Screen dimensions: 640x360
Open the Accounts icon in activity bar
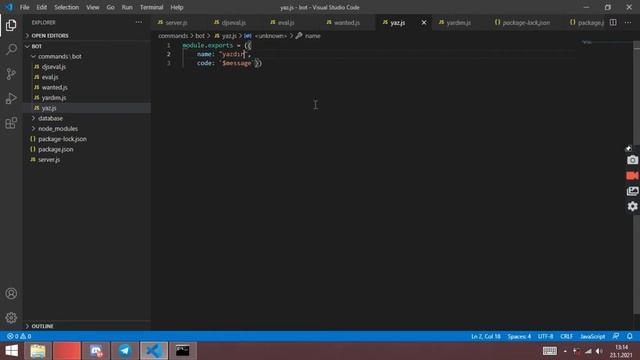[x=11, y=293]
